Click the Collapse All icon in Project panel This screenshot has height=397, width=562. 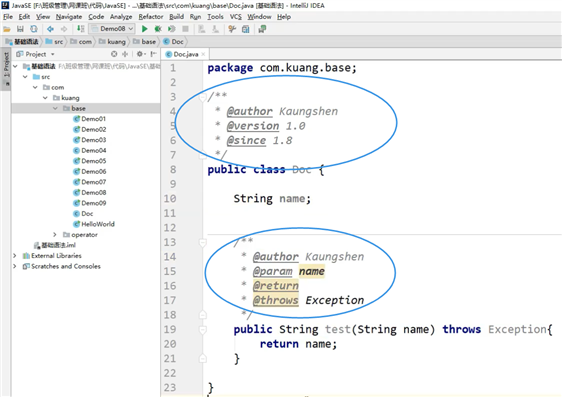pos(125,54)
